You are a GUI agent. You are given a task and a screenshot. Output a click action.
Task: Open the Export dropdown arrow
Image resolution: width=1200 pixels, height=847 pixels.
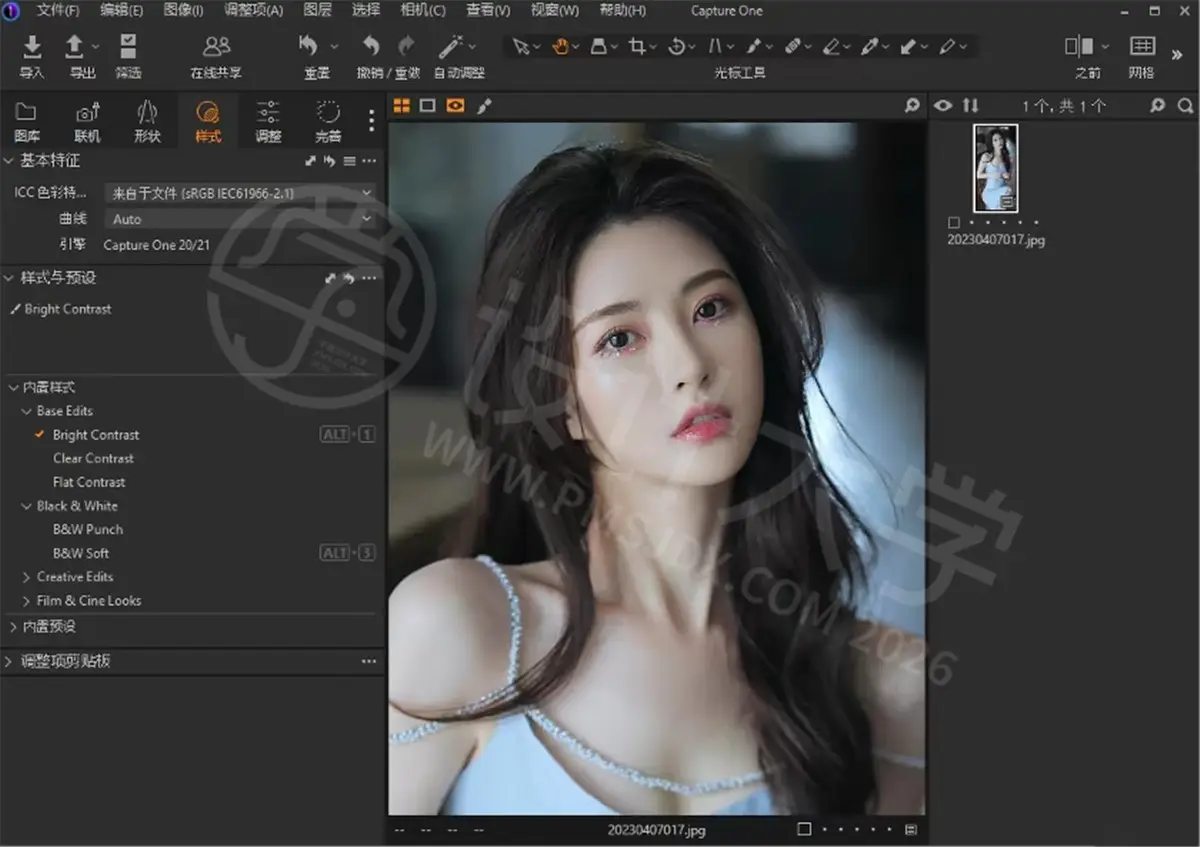tap(96, 46)
